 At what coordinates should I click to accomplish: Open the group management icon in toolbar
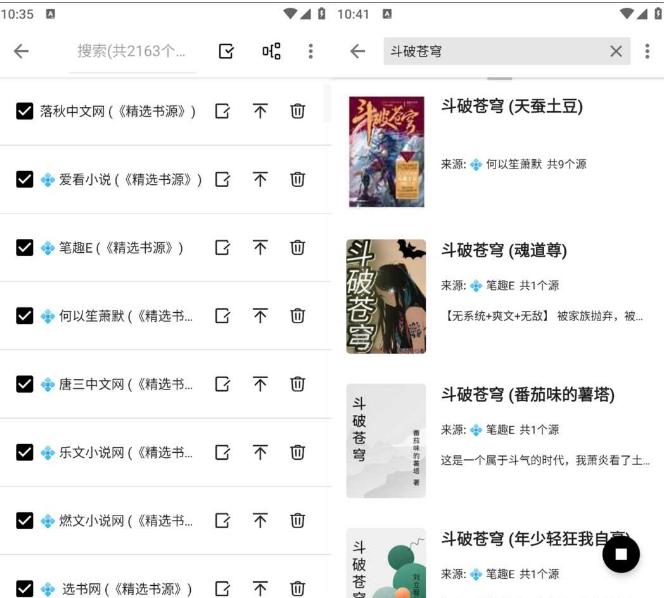(x=271, y=51)
